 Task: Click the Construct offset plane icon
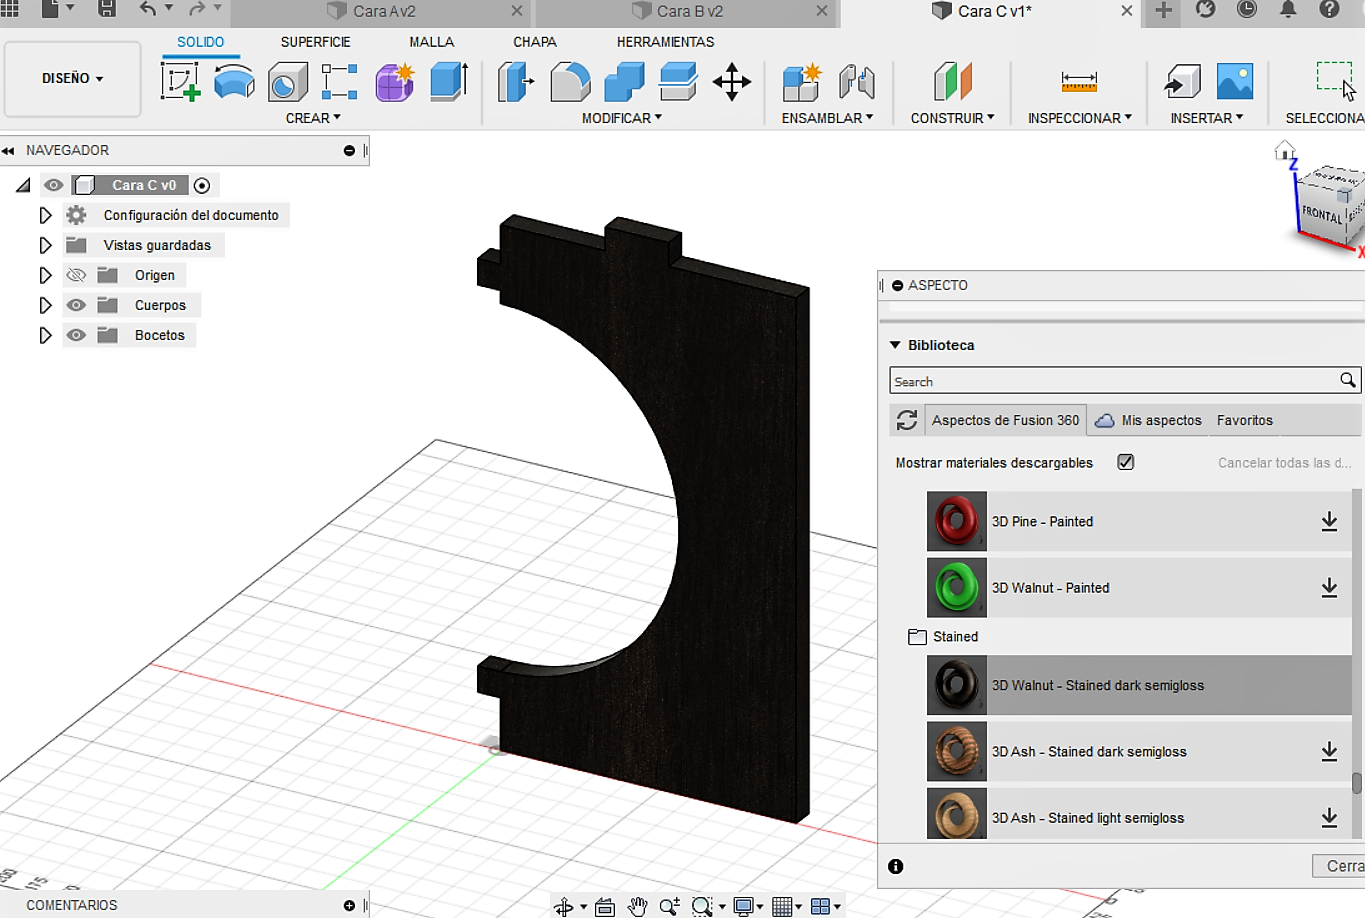click(952, 82)
